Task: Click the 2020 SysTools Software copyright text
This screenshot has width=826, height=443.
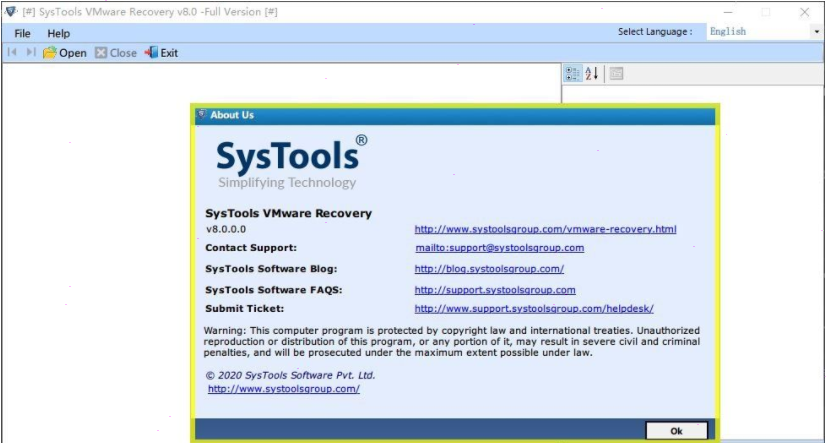Action: [290, 376]
